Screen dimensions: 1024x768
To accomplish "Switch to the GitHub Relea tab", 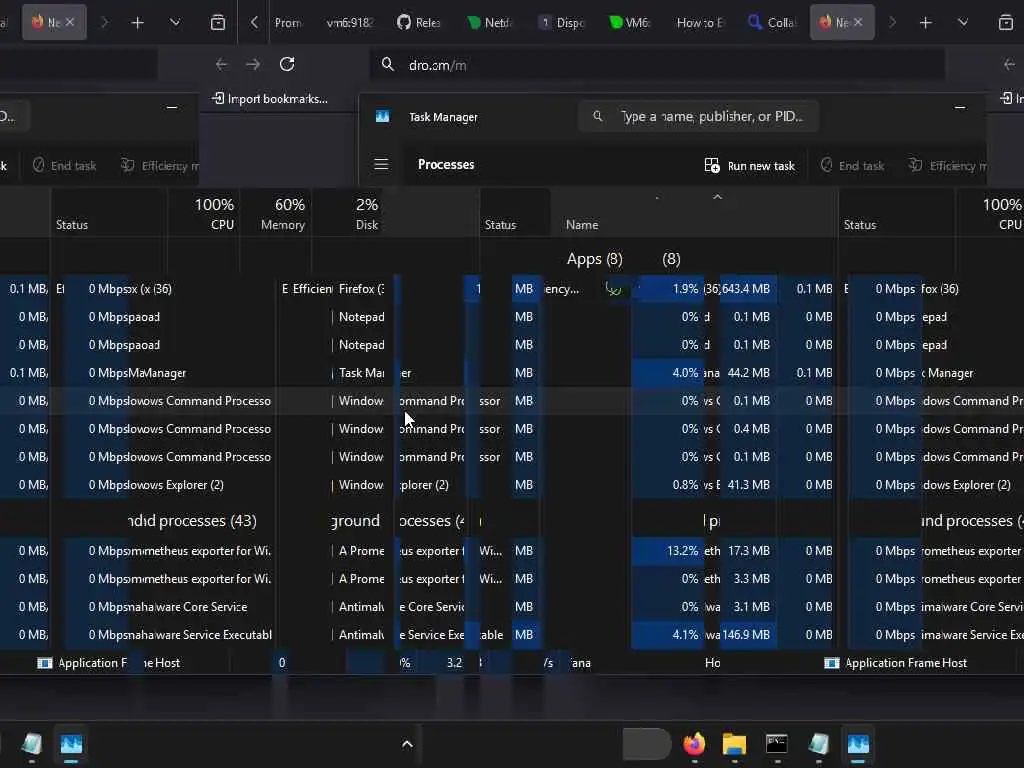I will (419, 23).
